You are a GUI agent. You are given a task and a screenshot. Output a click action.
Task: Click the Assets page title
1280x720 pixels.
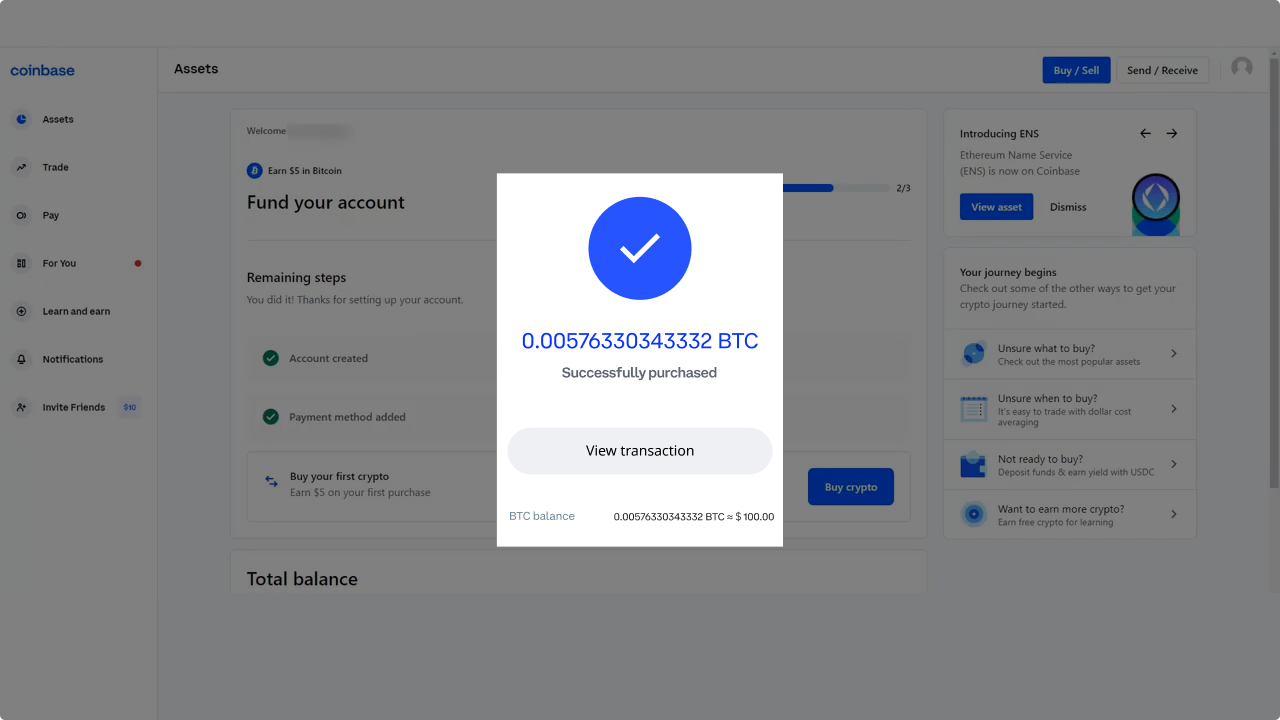196,69
